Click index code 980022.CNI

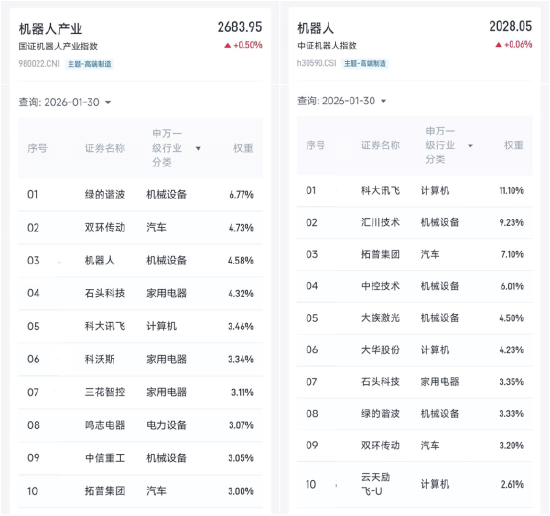(x=39, y=64)
